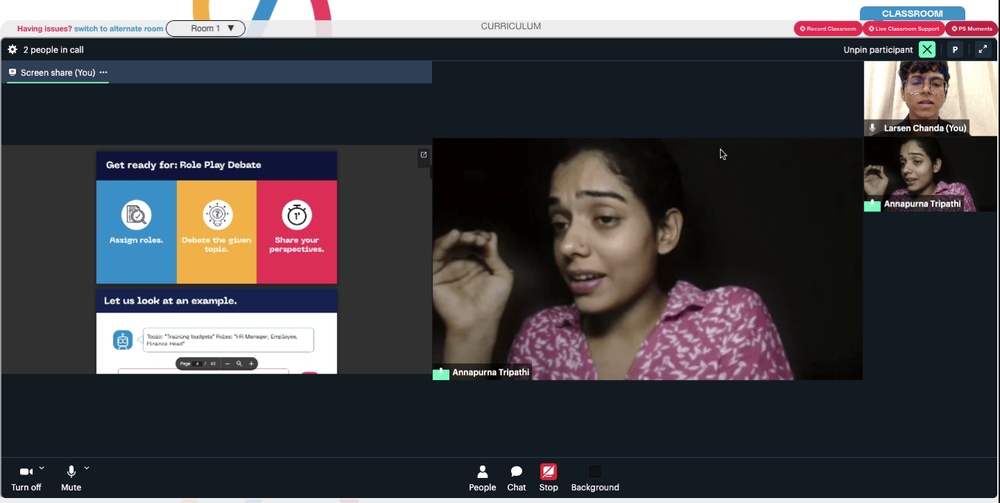Screen dimensions: 1000x503
Task: Click switch to alternate room link
Action: 119,29
